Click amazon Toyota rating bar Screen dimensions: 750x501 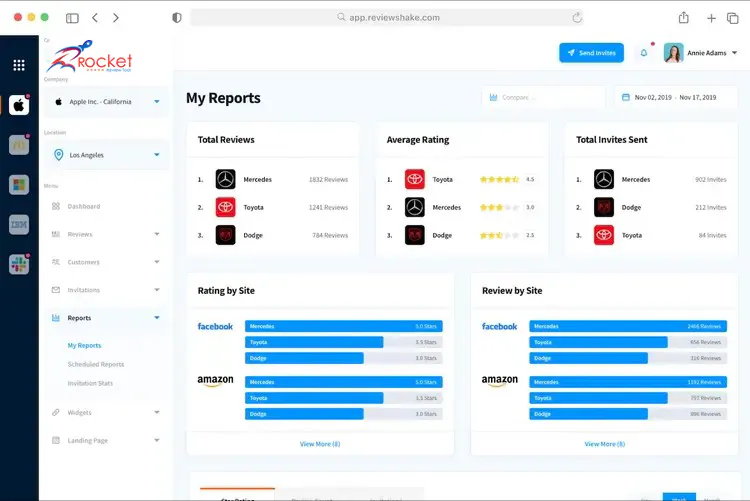[x=343, y=398]
